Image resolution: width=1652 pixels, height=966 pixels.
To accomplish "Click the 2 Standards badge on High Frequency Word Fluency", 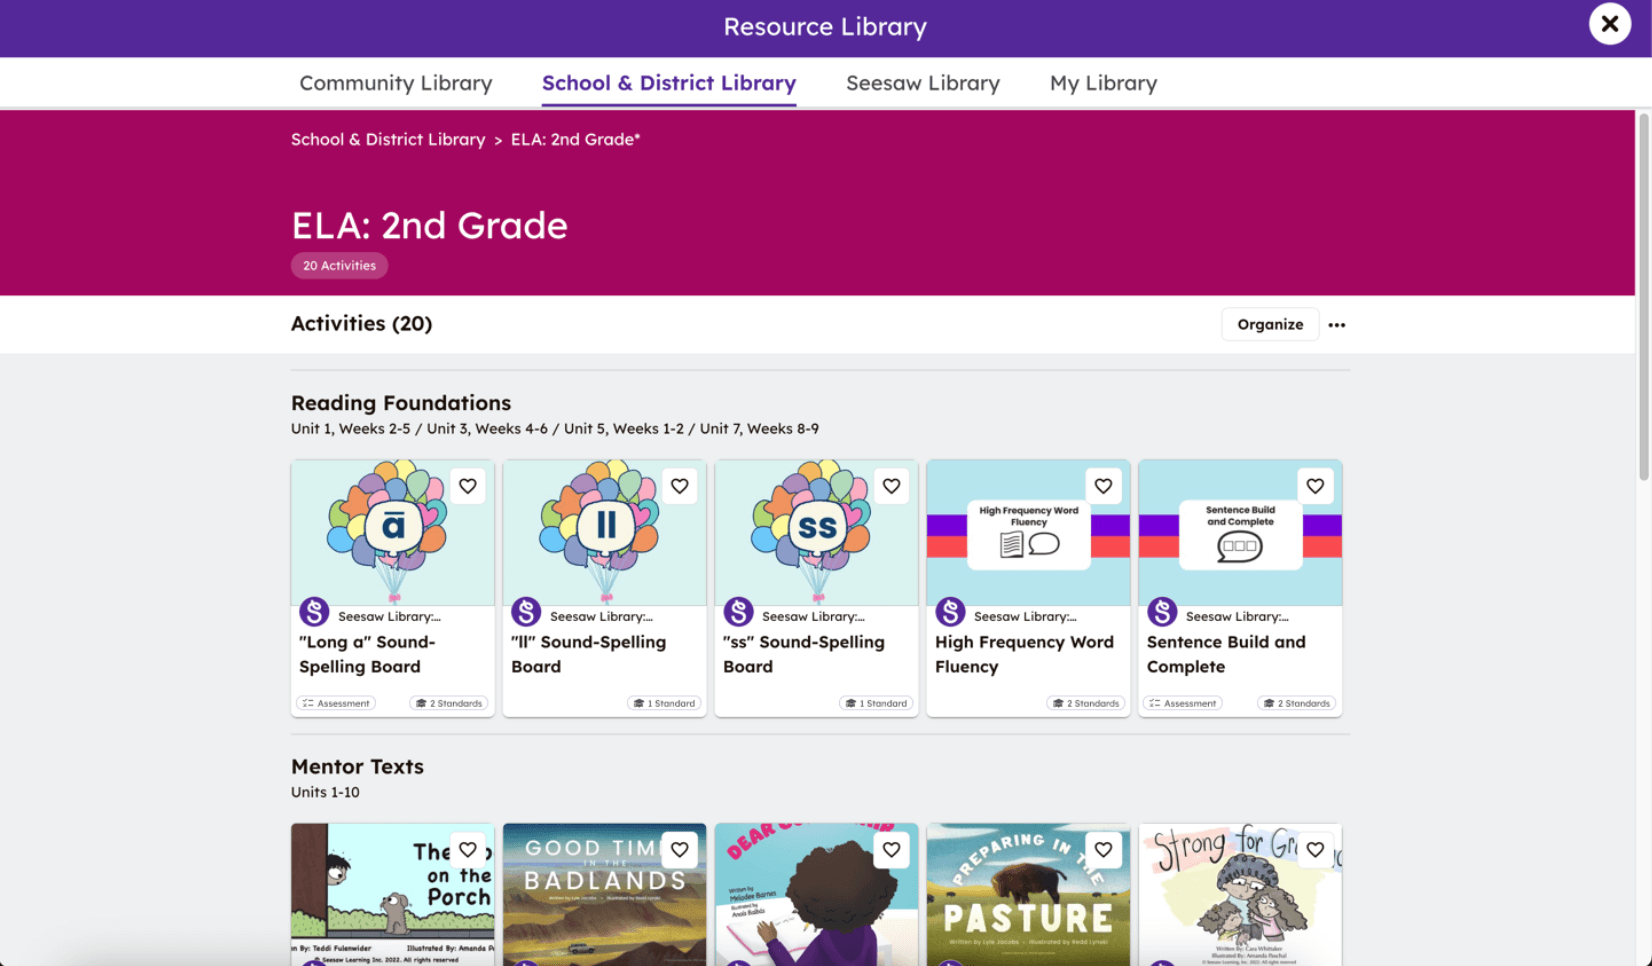I will [x=1086, y=703].
